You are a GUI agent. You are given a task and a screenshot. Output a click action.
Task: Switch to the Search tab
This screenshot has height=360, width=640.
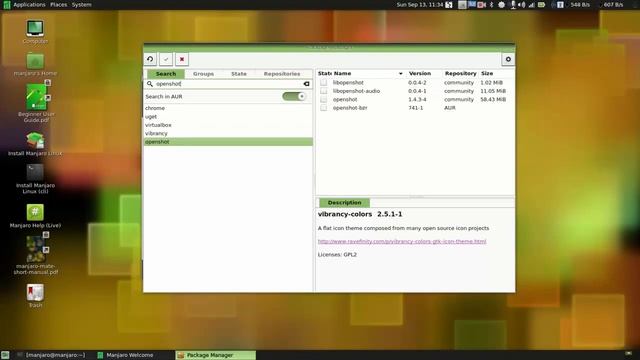[166, 74]
